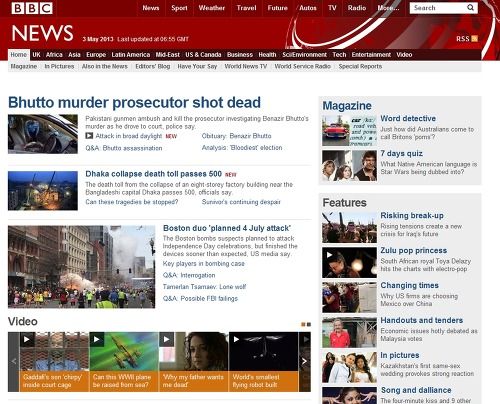
Task: Click the Search input field
Action: 437,8
